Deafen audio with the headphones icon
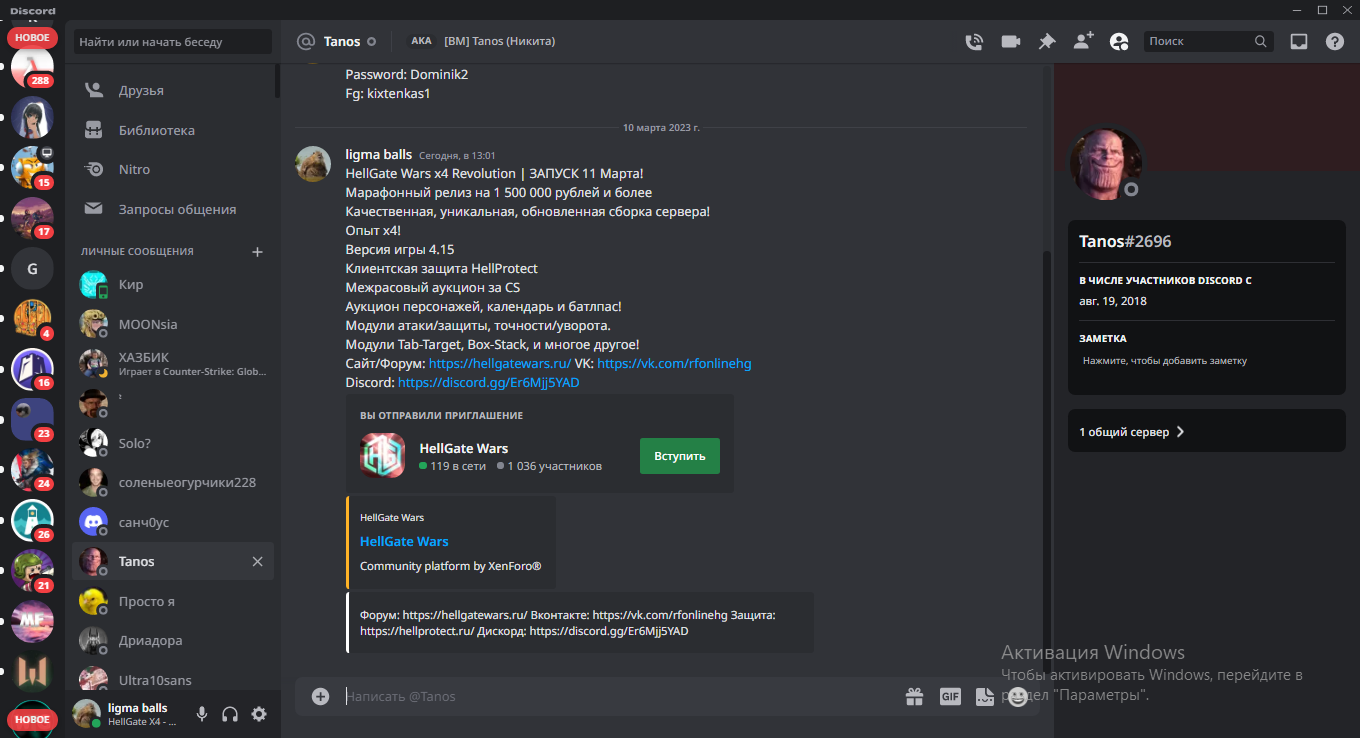Image resolution: width=1360 pixels, height=738 pixels. click(x=230, y=714)
